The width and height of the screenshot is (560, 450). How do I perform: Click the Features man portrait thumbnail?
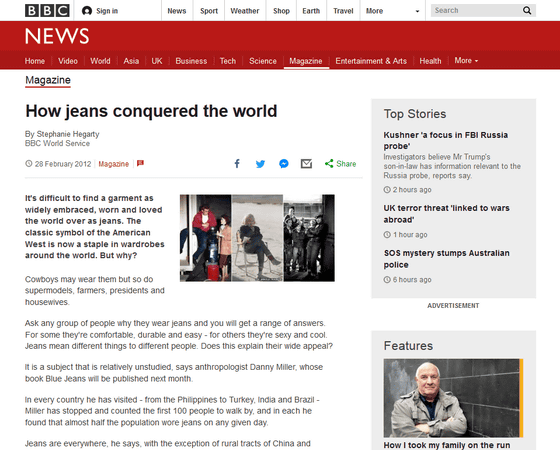453,398
